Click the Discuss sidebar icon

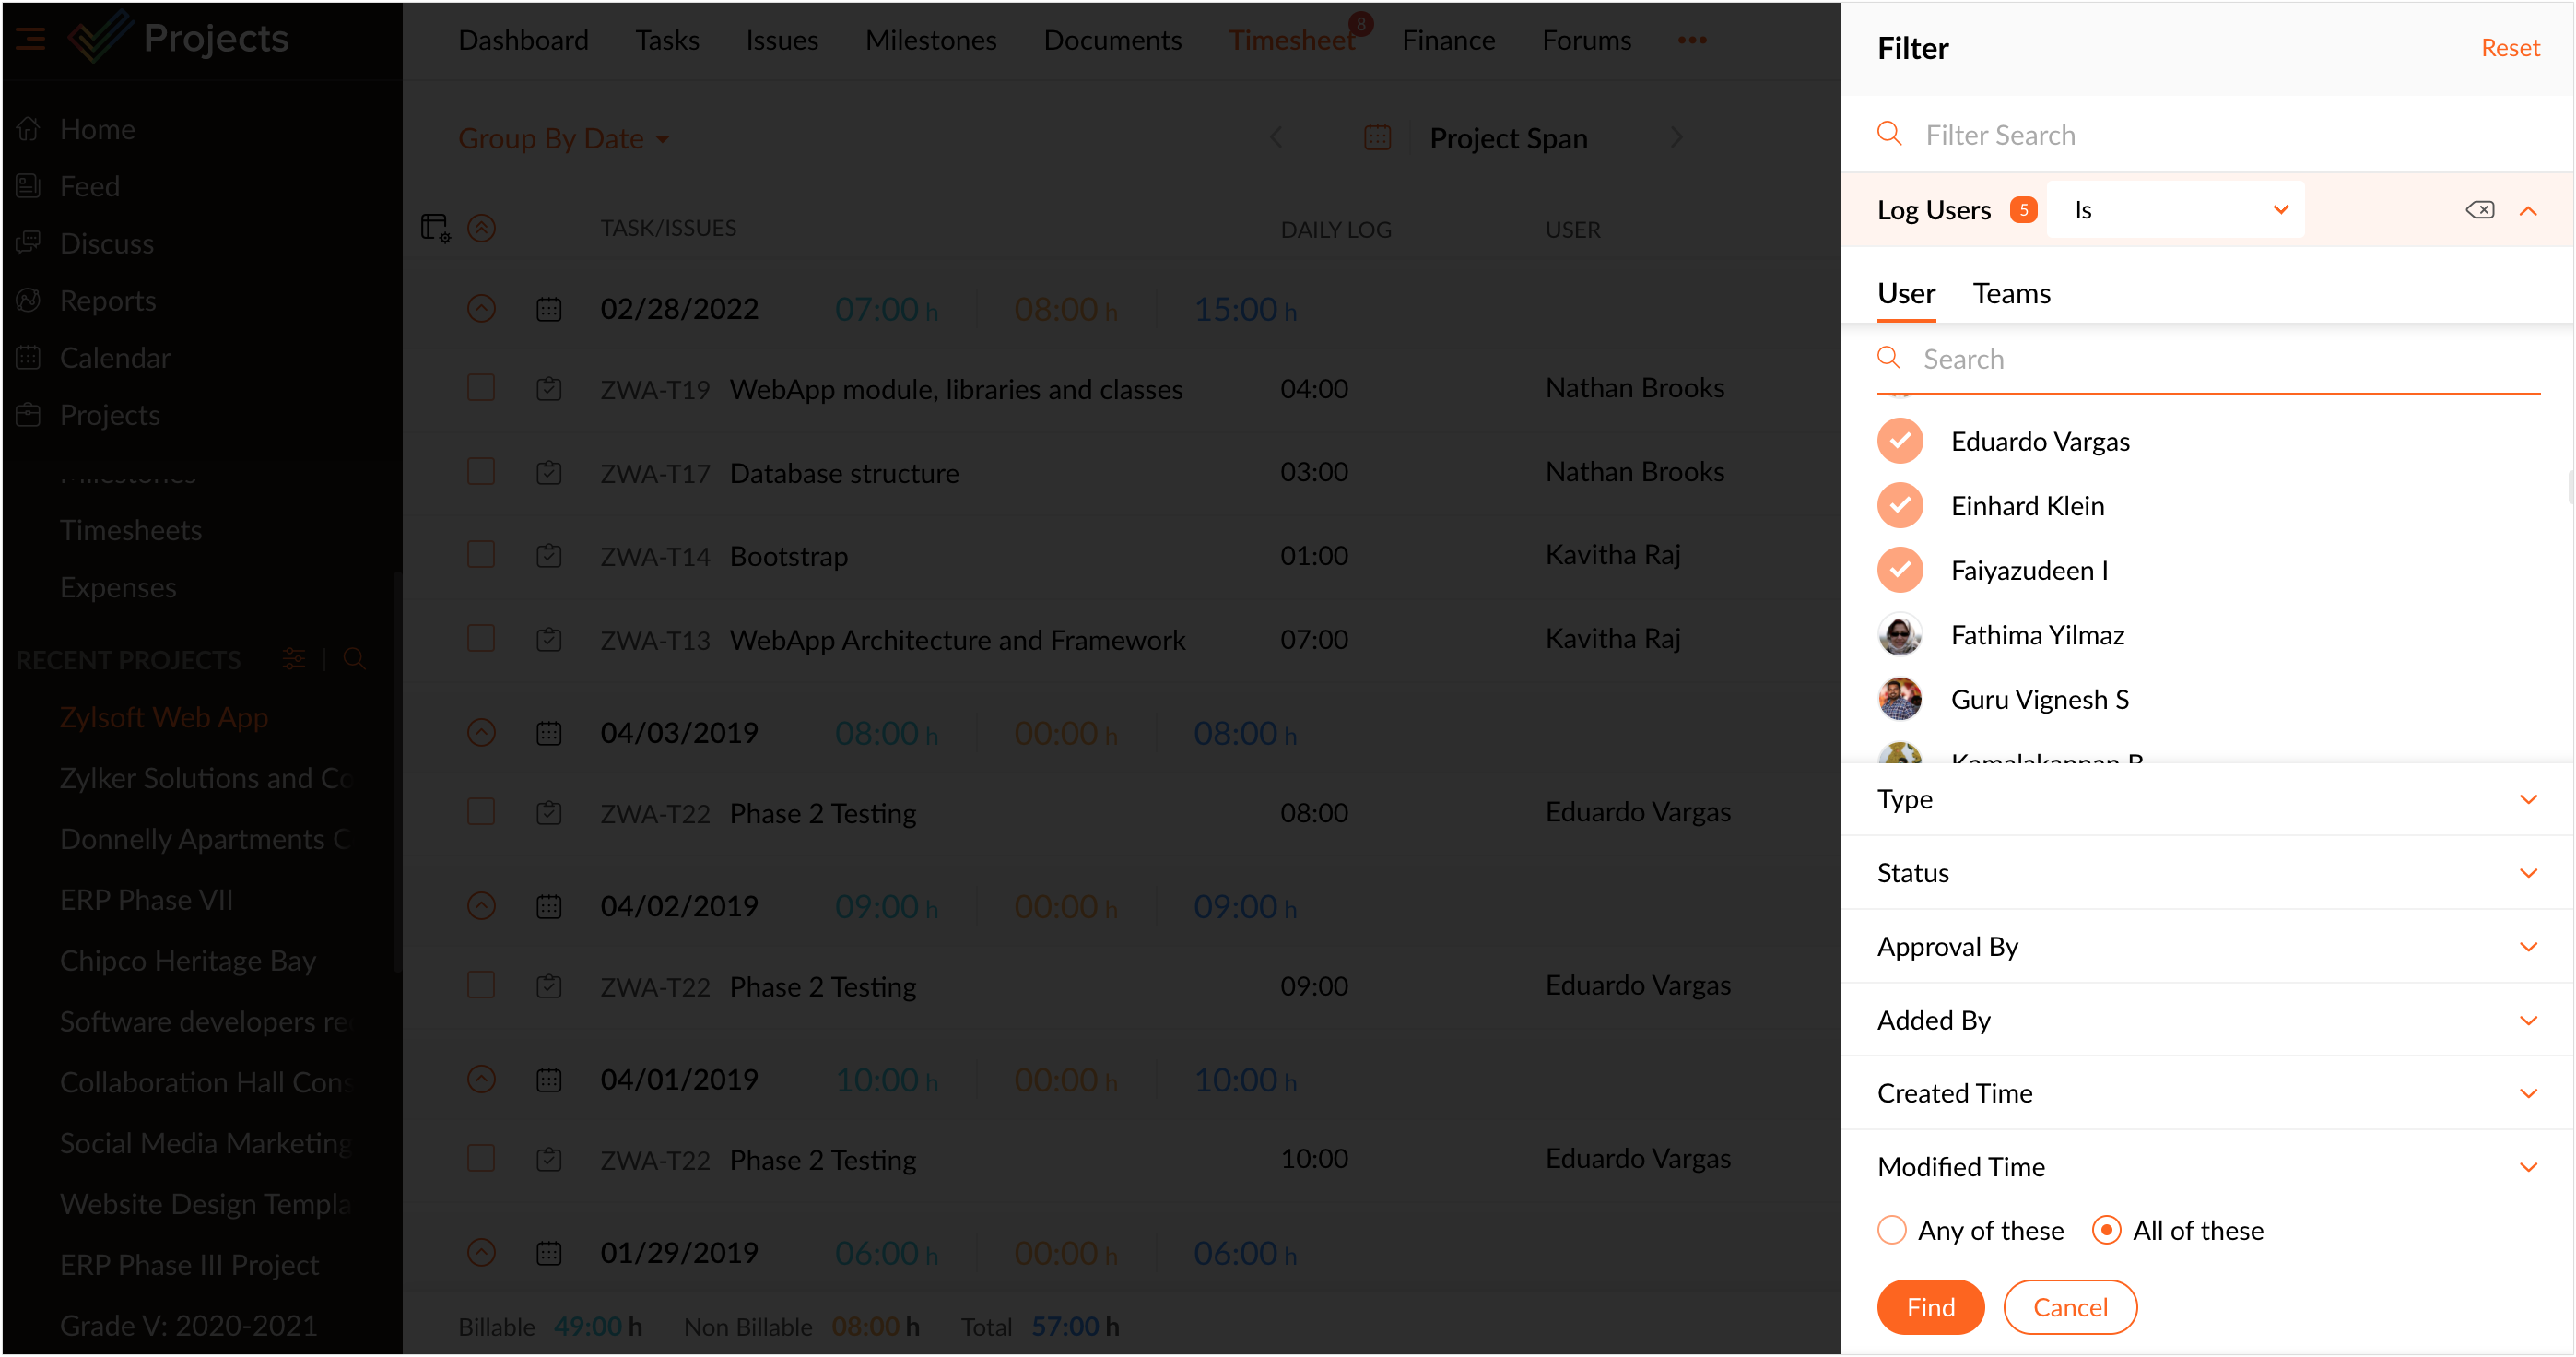pos(28,243)
